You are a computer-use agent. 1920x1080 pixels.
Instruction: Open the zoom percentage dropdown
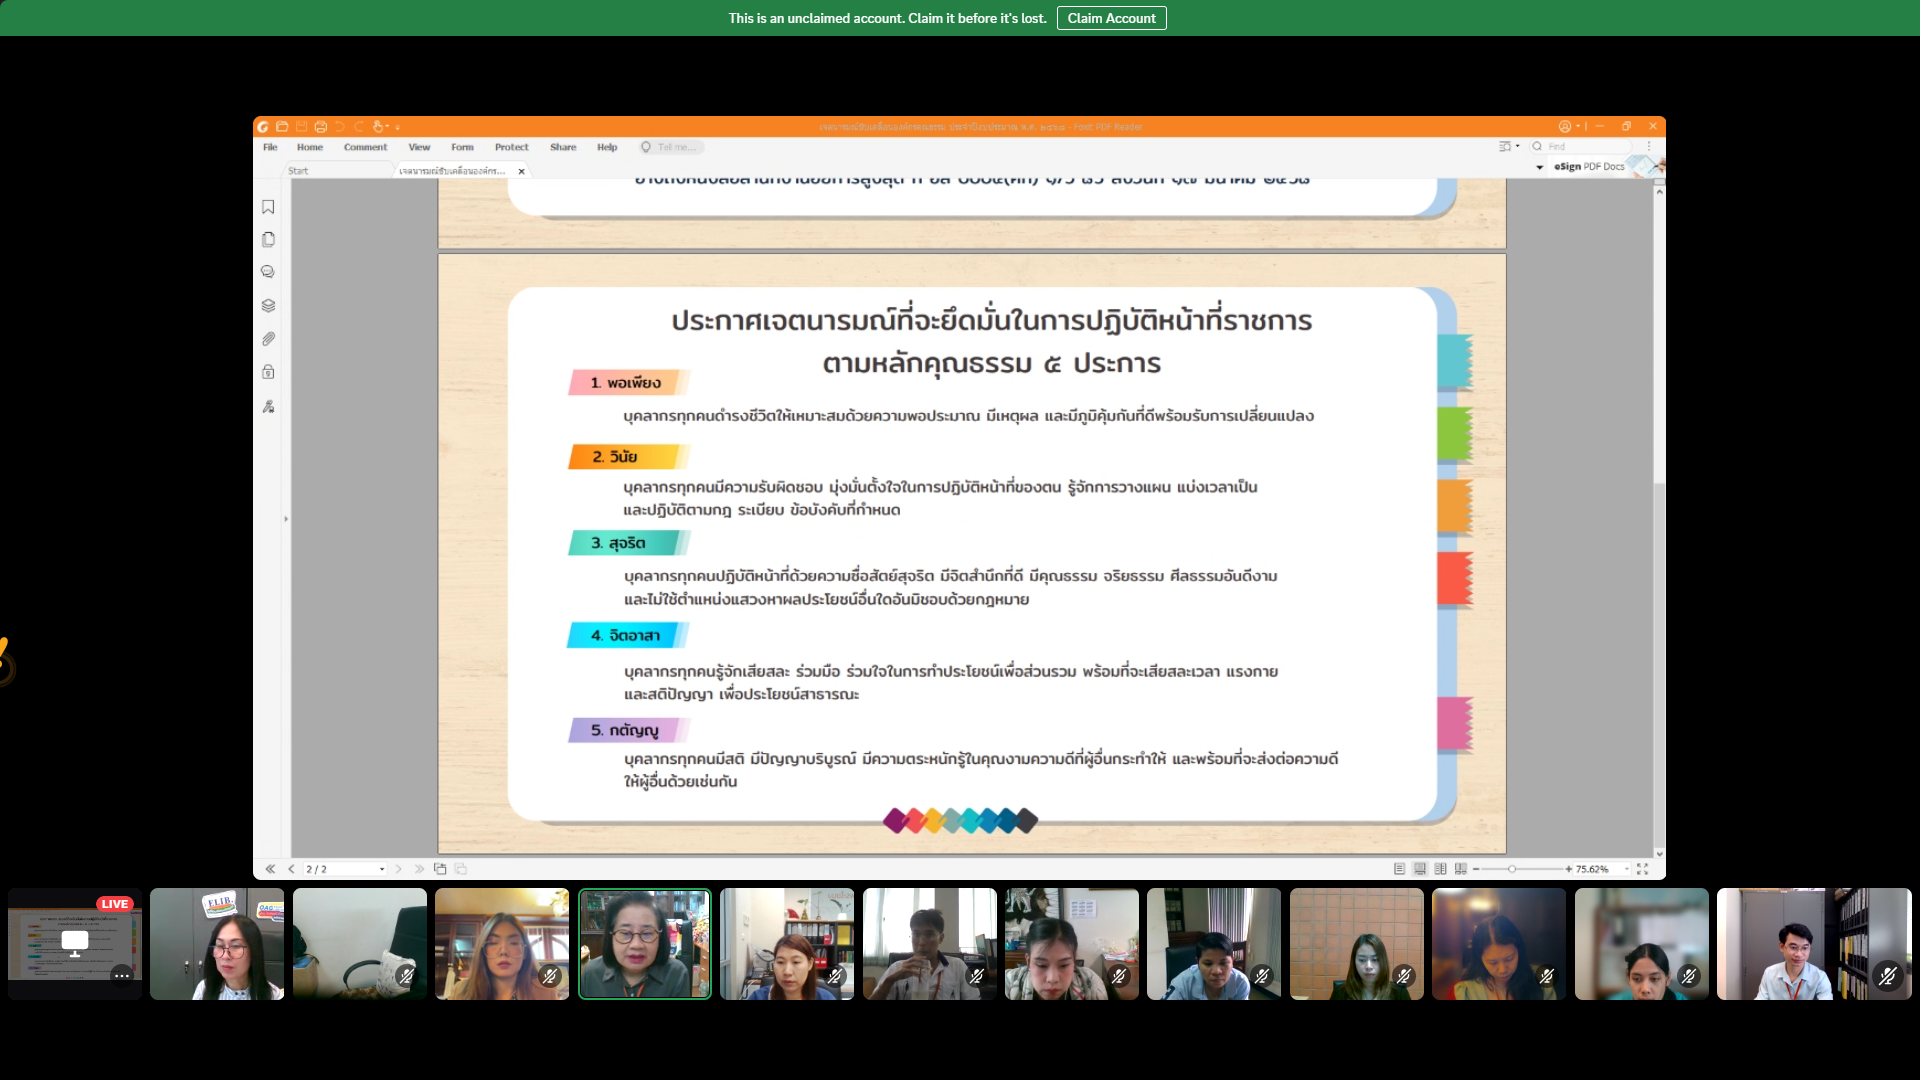coord(1627,869)
